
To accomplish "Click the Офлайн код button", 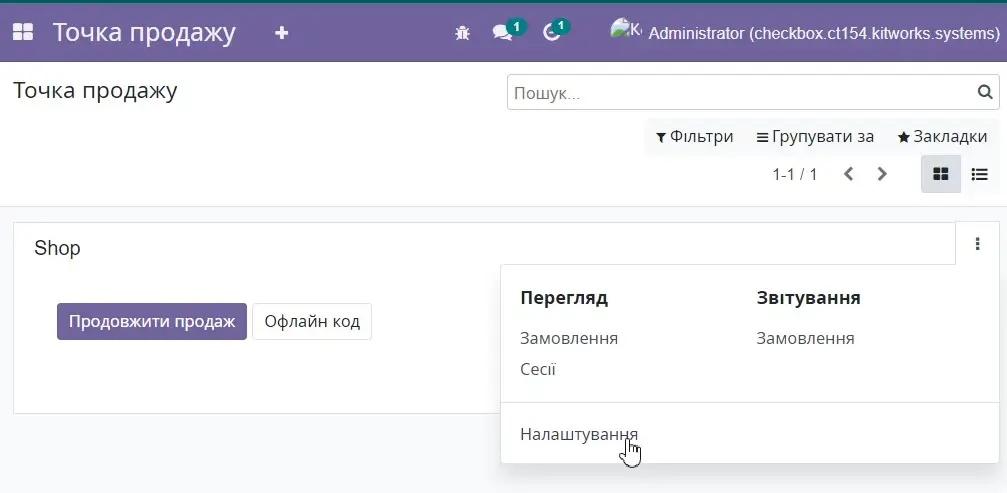I will (x=312, y=322).
